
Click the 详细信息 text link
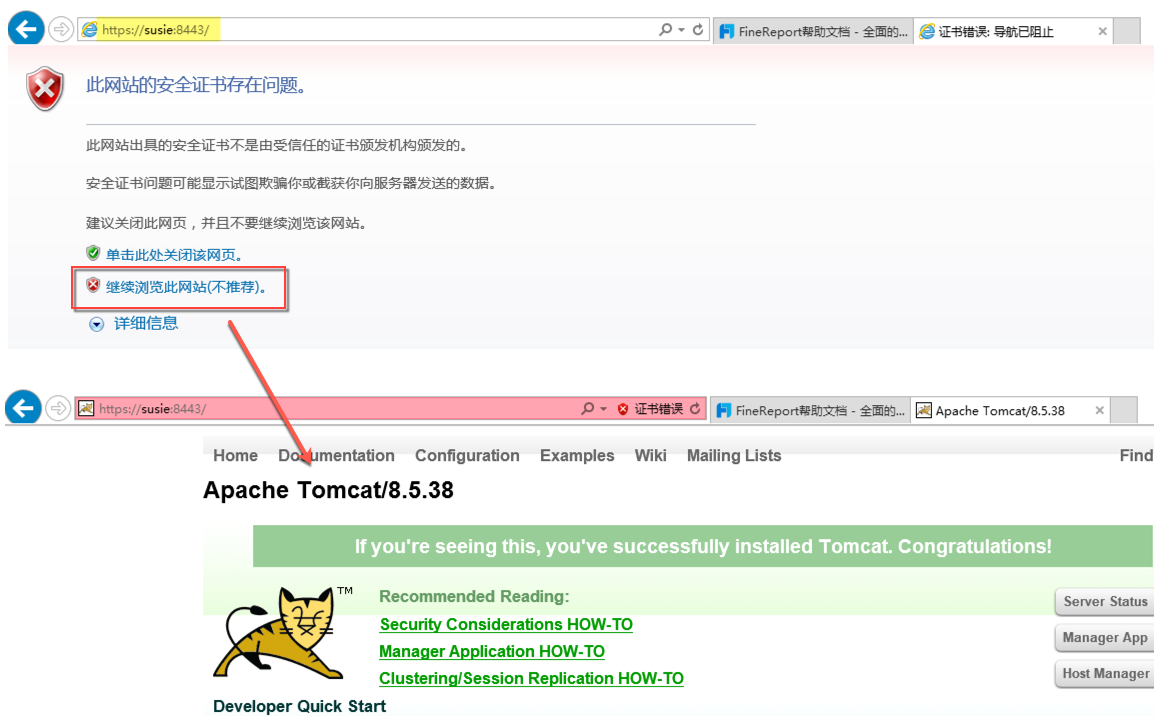[x=146, y=323]
